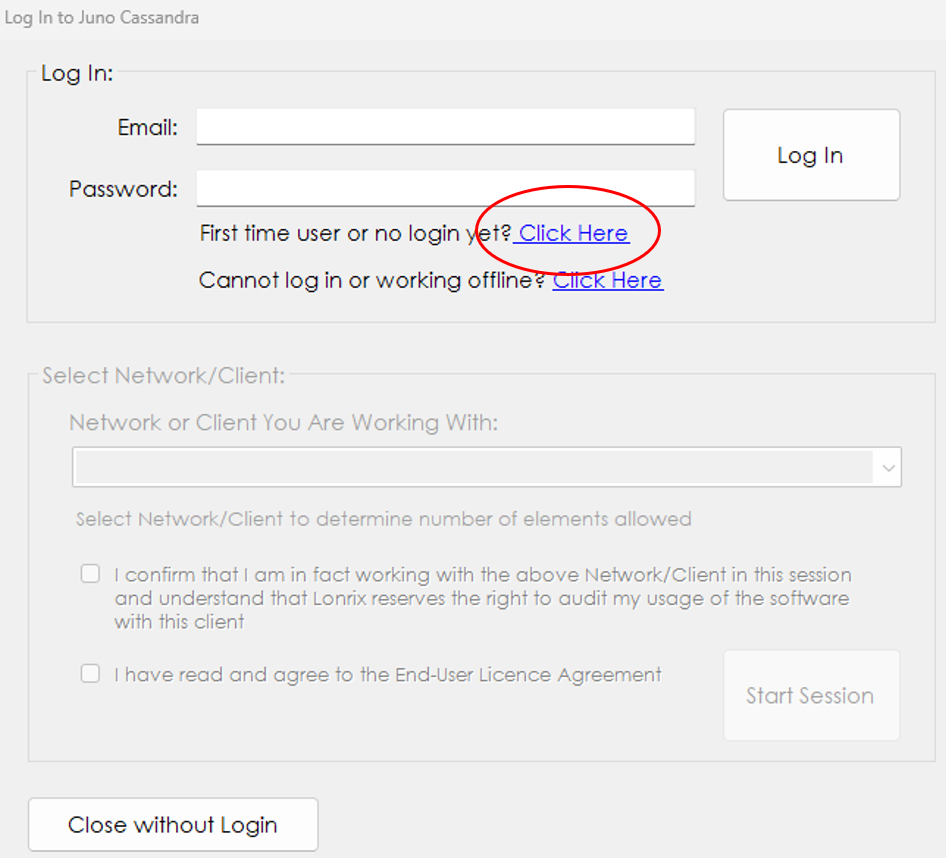Image resolution: width=946 pixels, height=858 pixels.
Task: Focus the Password input field
Action: [x=445, y=188]
